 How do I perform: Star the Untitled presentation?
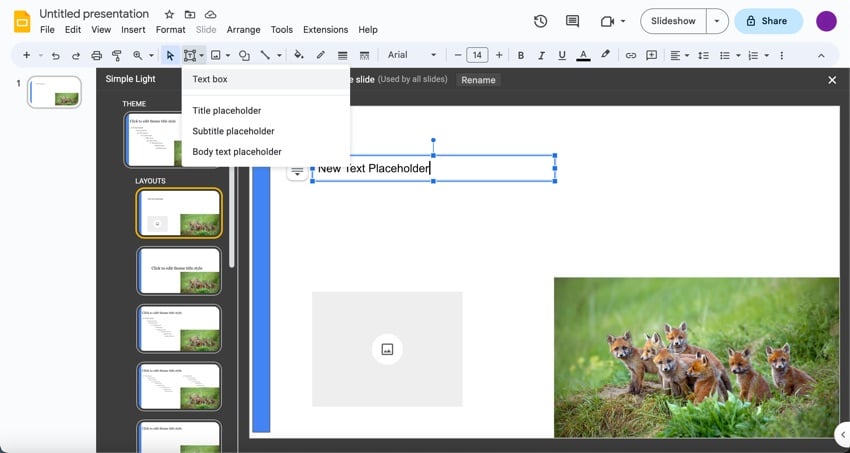click(169, 15)
